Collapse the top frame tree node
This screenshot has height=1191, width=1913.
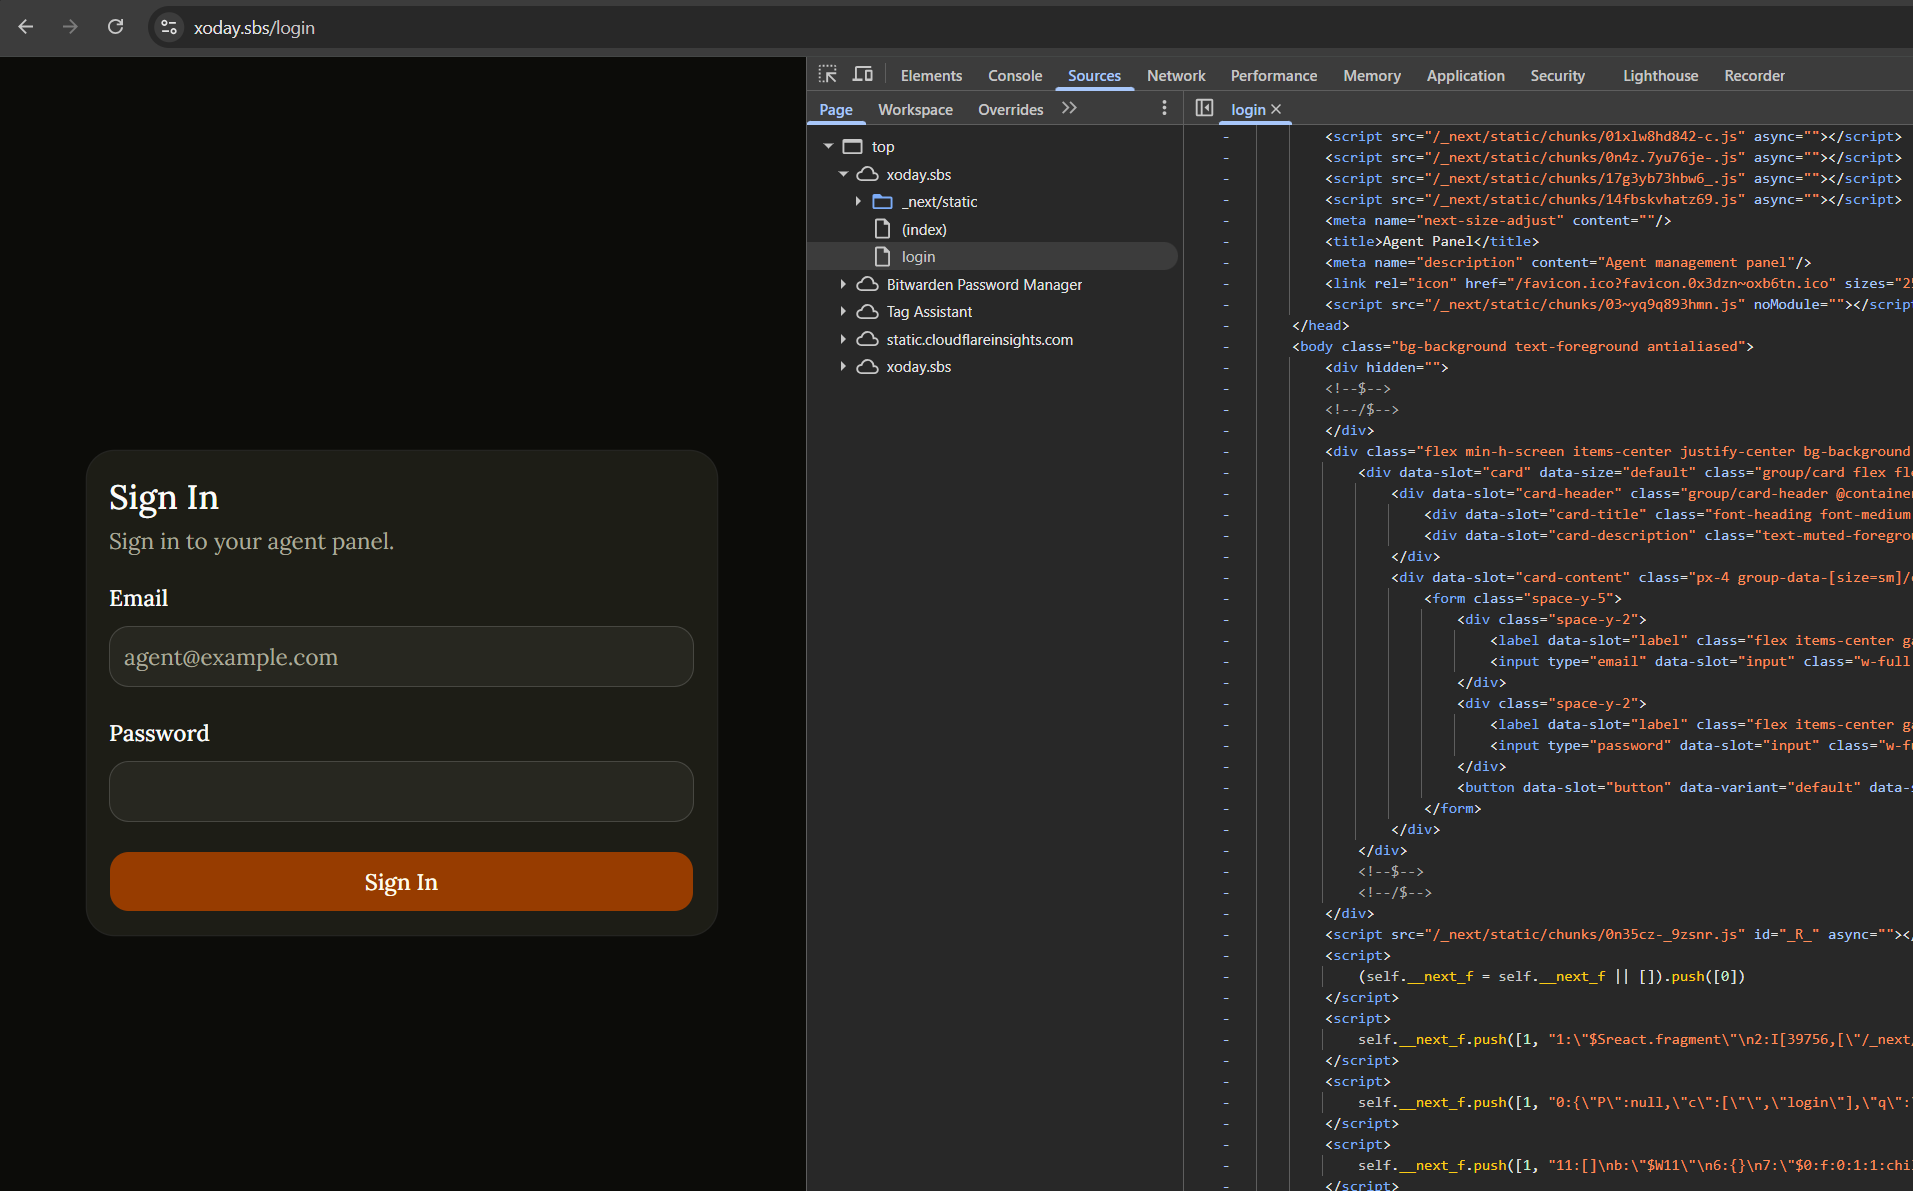point(828,147)
